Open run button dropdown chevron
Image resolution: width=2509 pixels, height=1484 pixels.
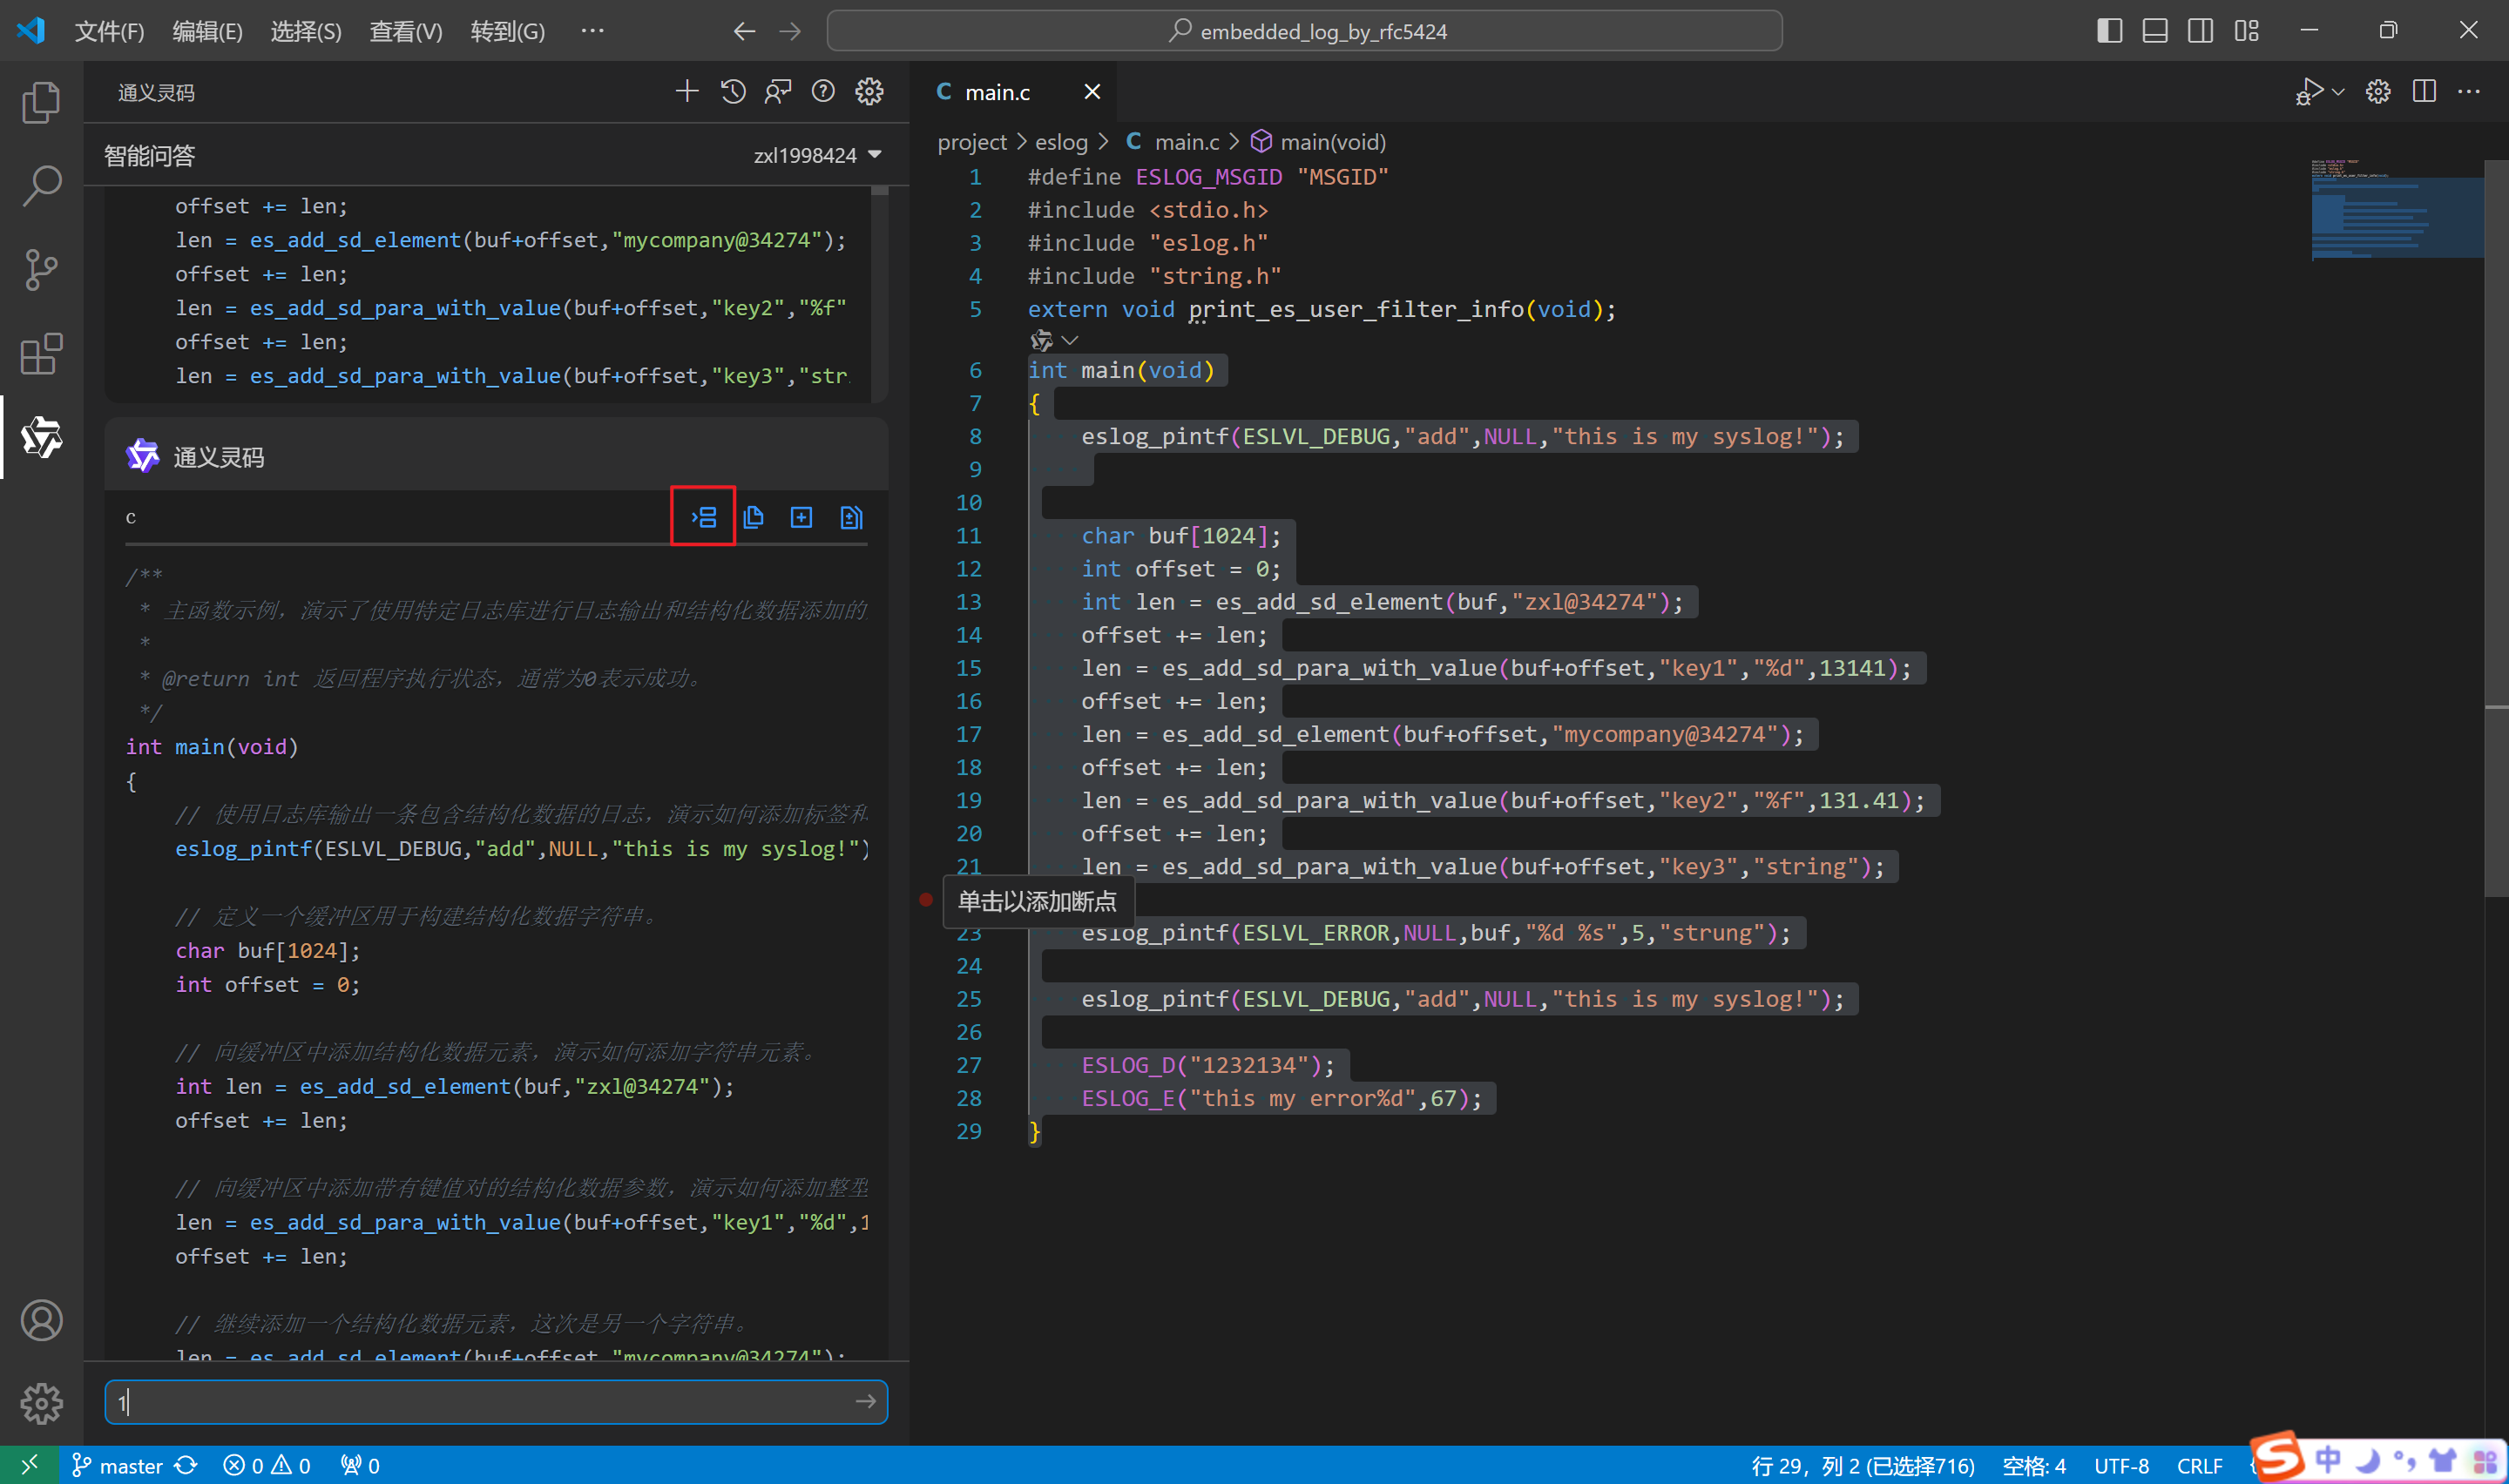pyautogui.click(x=2338, y=92)
